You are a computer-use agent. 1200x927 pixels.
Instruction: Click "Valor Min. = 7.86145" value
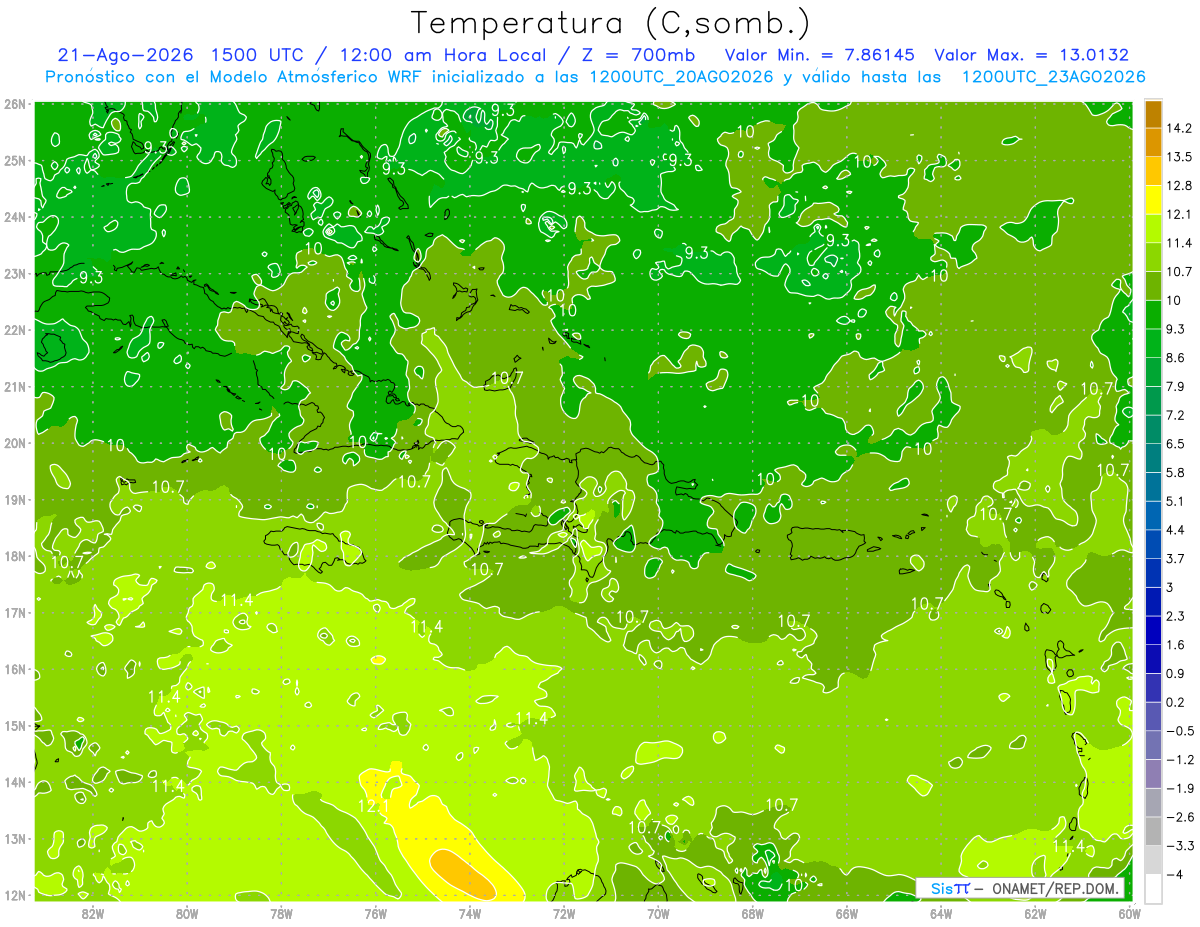tap(819, 55)
